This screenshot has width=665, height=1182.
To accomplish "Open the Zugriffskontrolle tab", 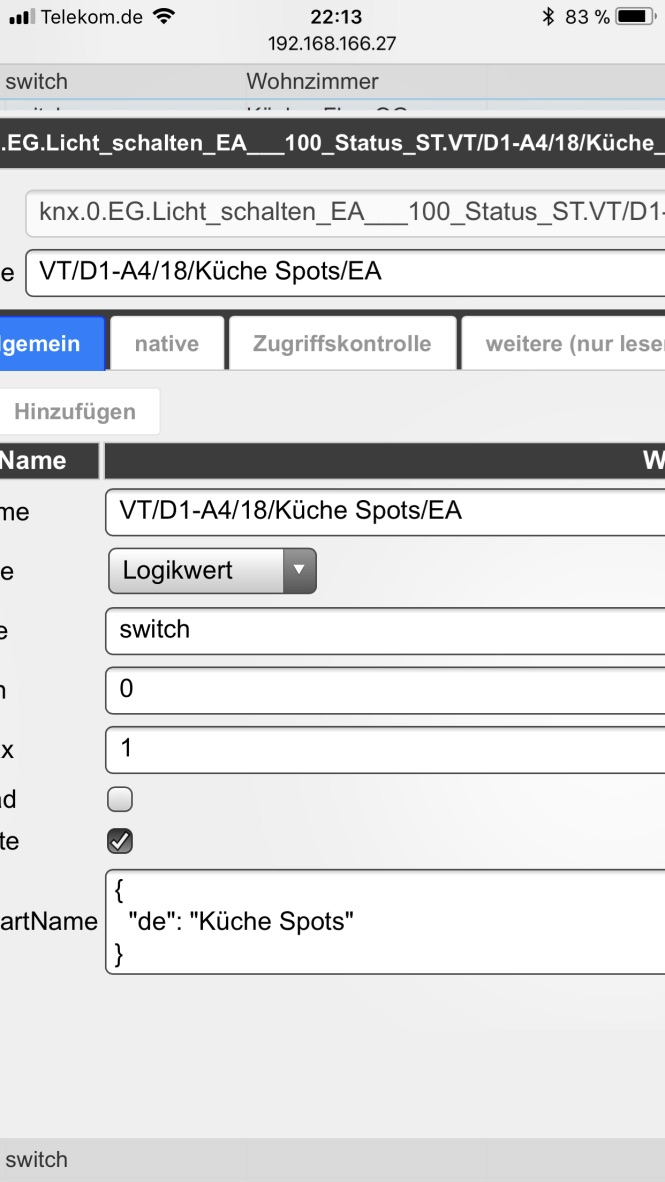I will 342,344.
